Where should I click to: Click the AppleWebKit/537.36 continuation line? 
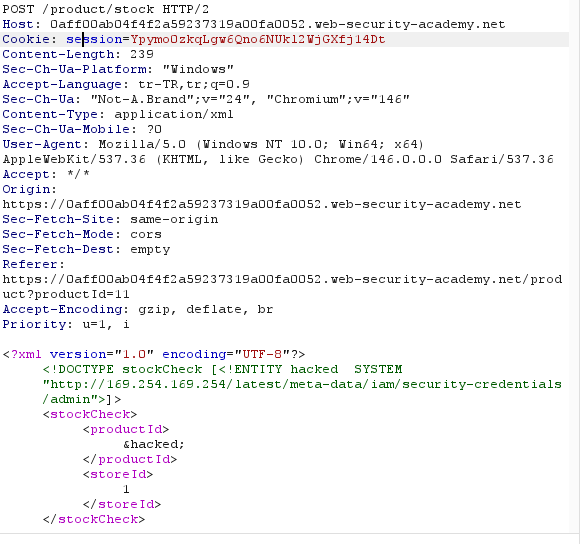[x=278, y=159]
